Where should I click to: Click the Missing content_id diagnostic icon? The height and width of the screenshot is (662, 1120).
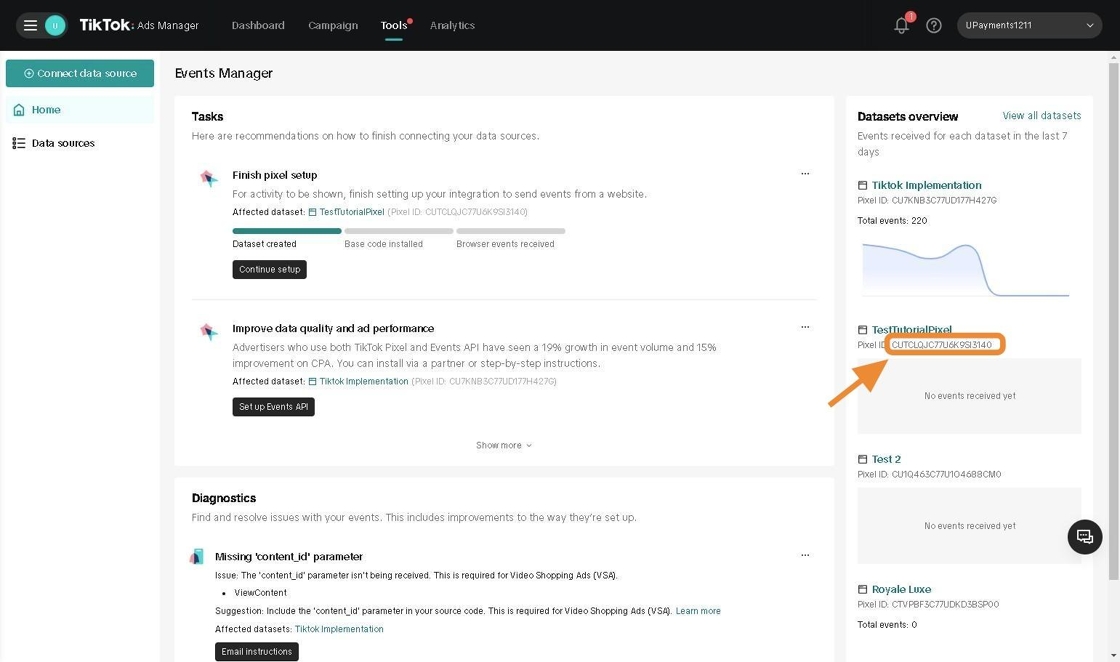tap(196, 556)
